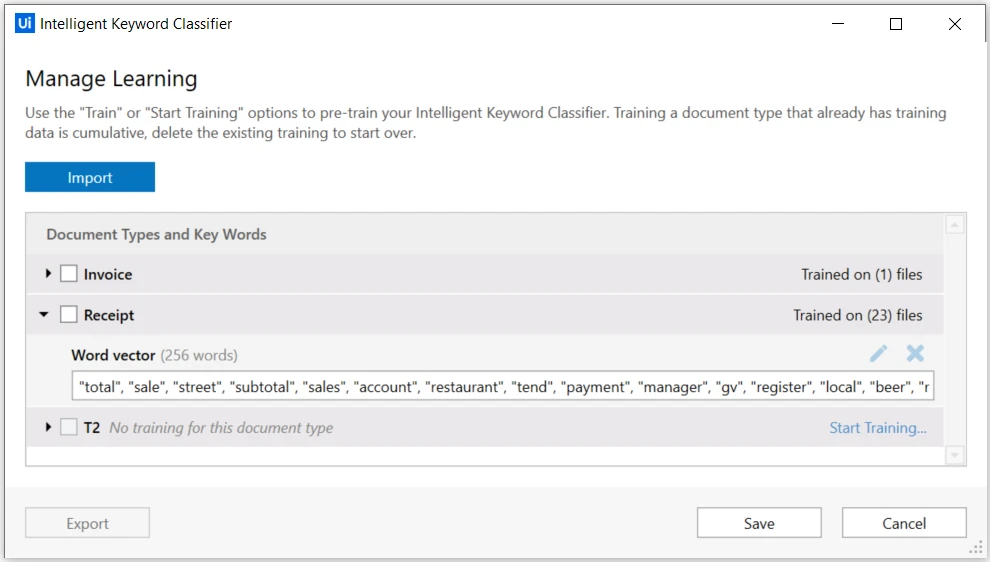The width and height of the screenshot is (990, 562).
Task: Grab the resize grip at window corner
Action: (976, 548)
